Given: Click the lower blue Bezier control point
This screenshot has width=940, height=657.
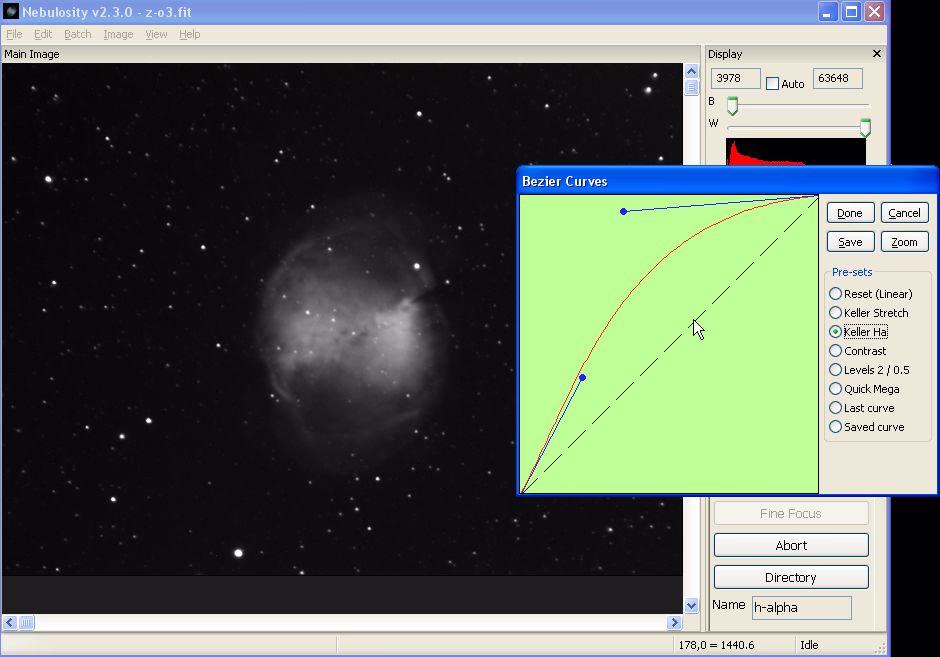Looking at the screenshot, I should (582, 377).
